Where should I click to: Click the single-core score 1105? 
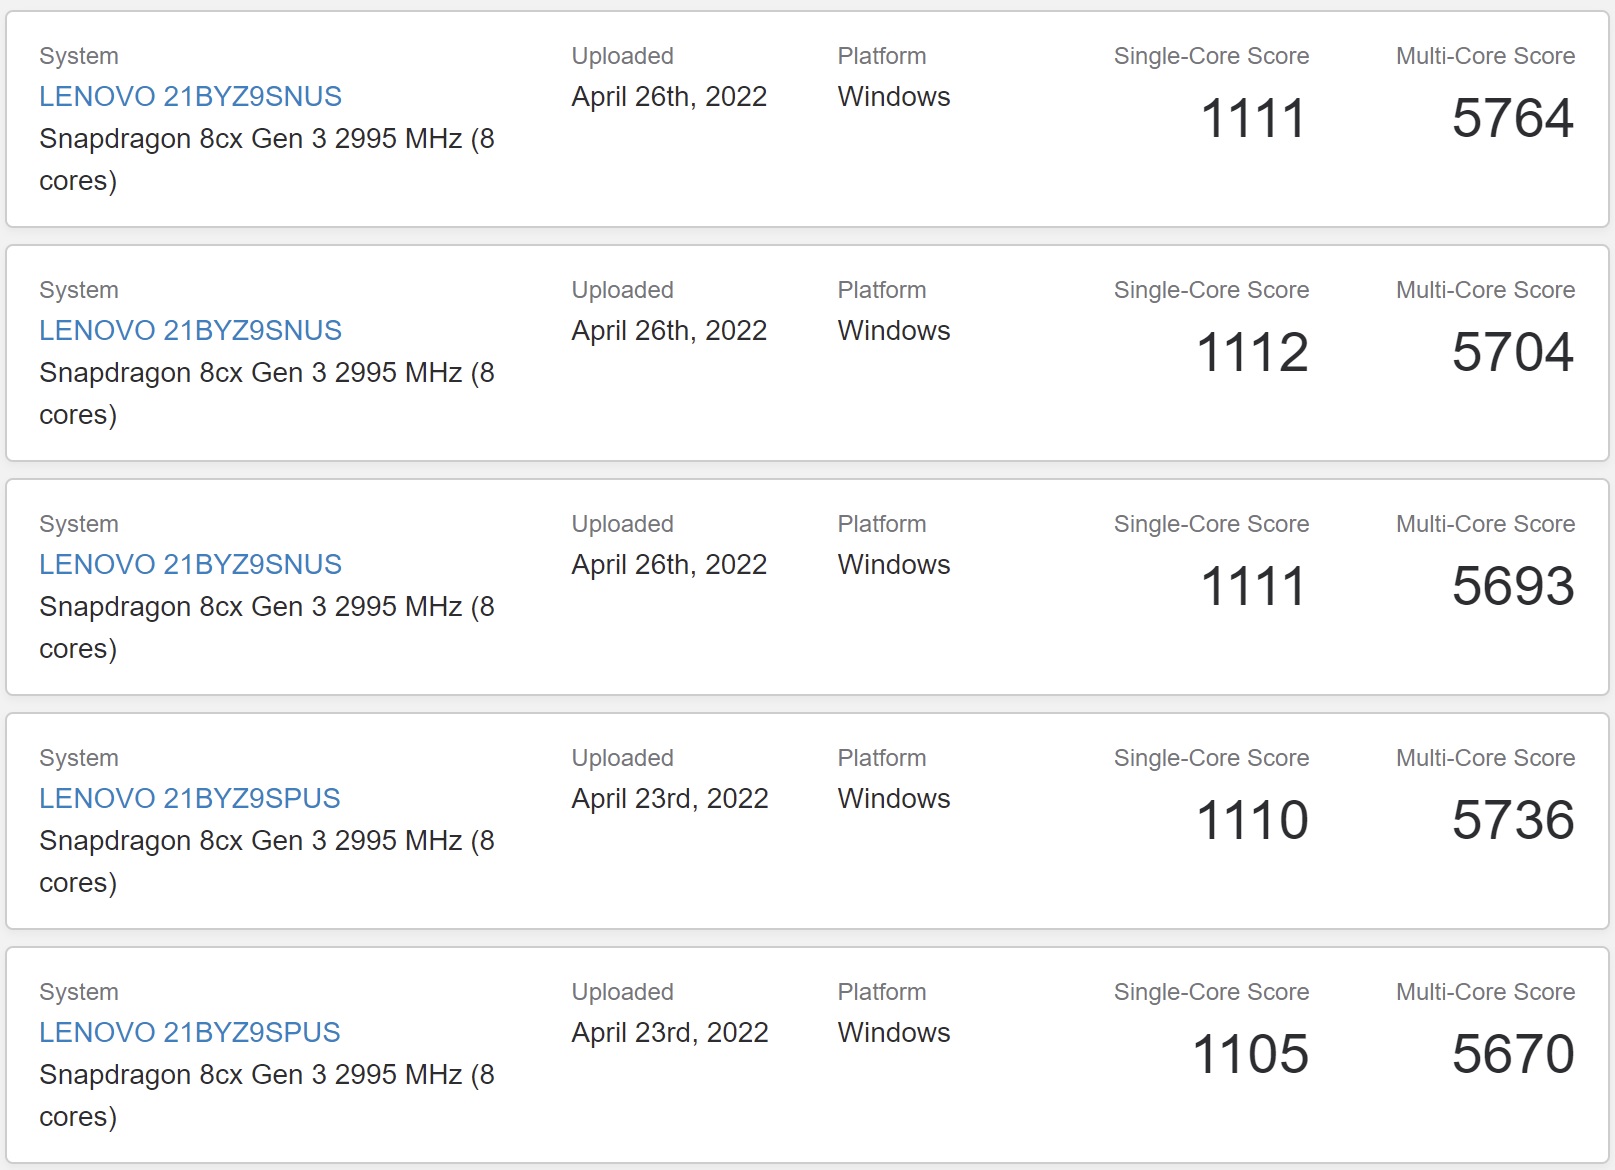1250,1055
